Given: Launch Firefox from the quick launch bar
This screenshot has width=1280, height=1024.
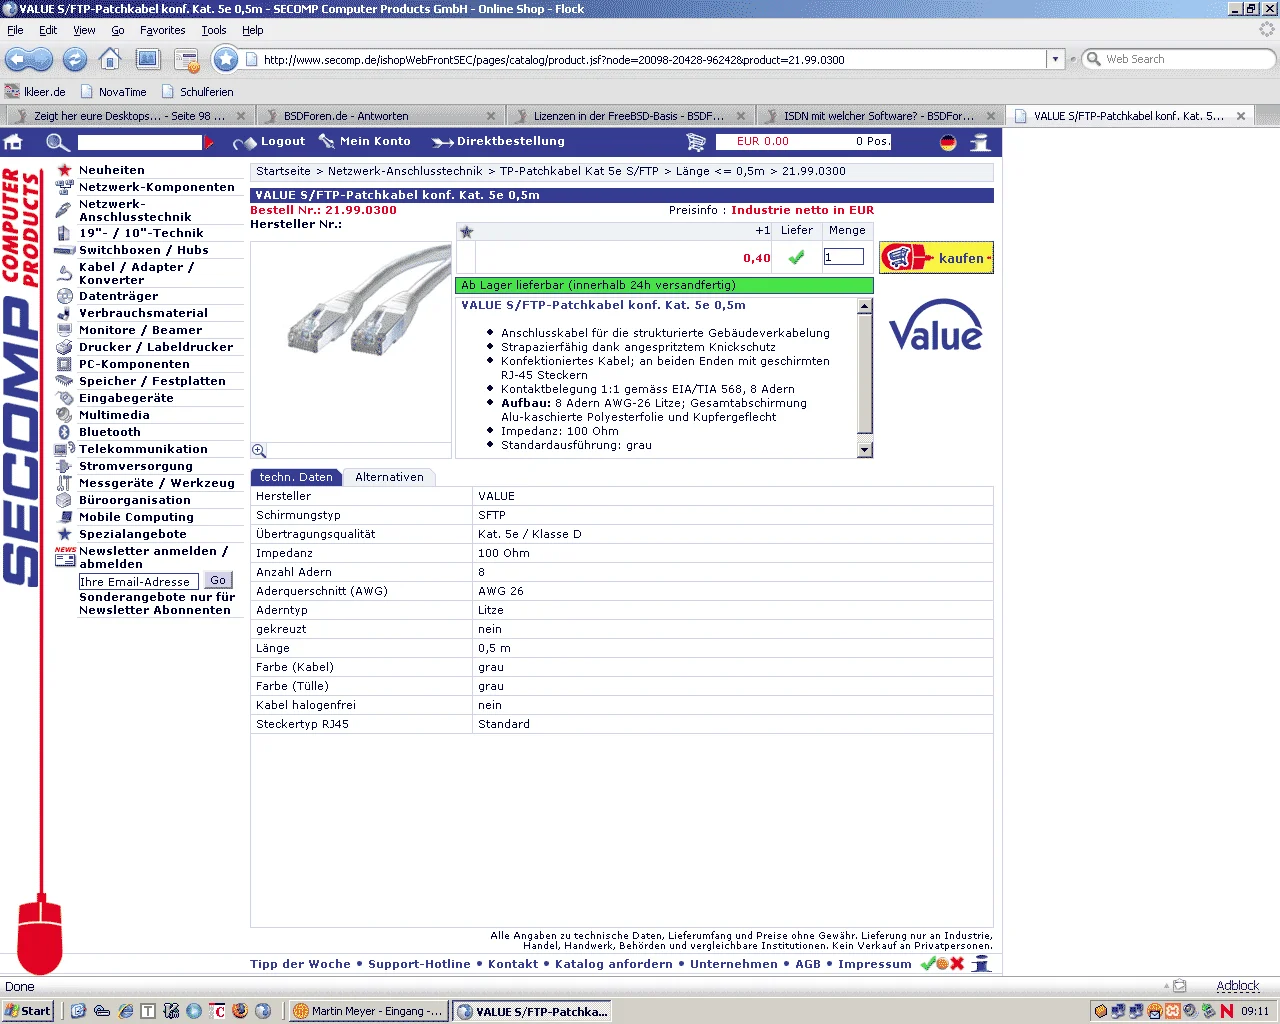Looking at the screenshot, I should [240, 1011].
